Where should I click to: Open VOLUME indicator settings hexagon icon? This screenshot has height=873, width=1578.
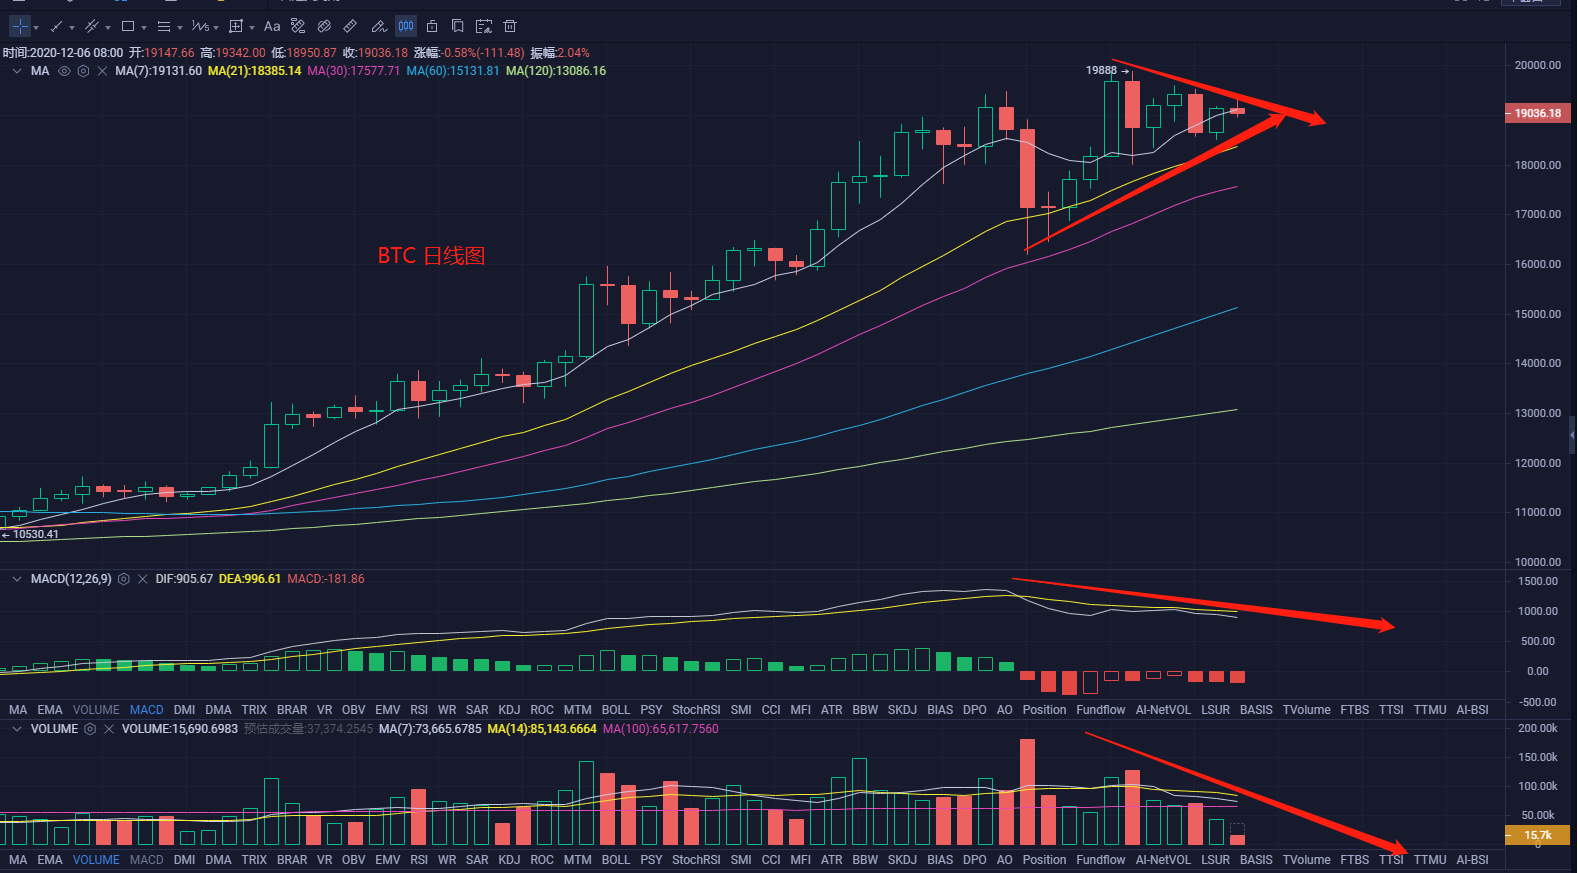point(90,729)
